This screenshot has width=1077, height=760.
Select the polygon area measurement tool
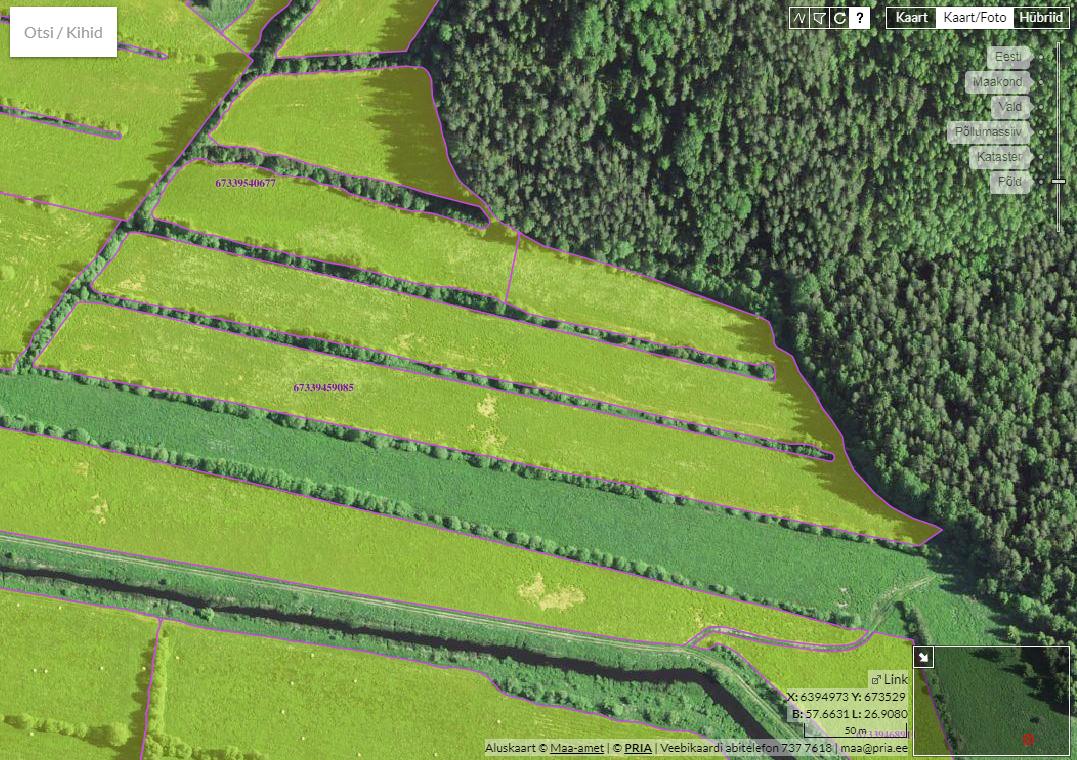coord(819,19)
